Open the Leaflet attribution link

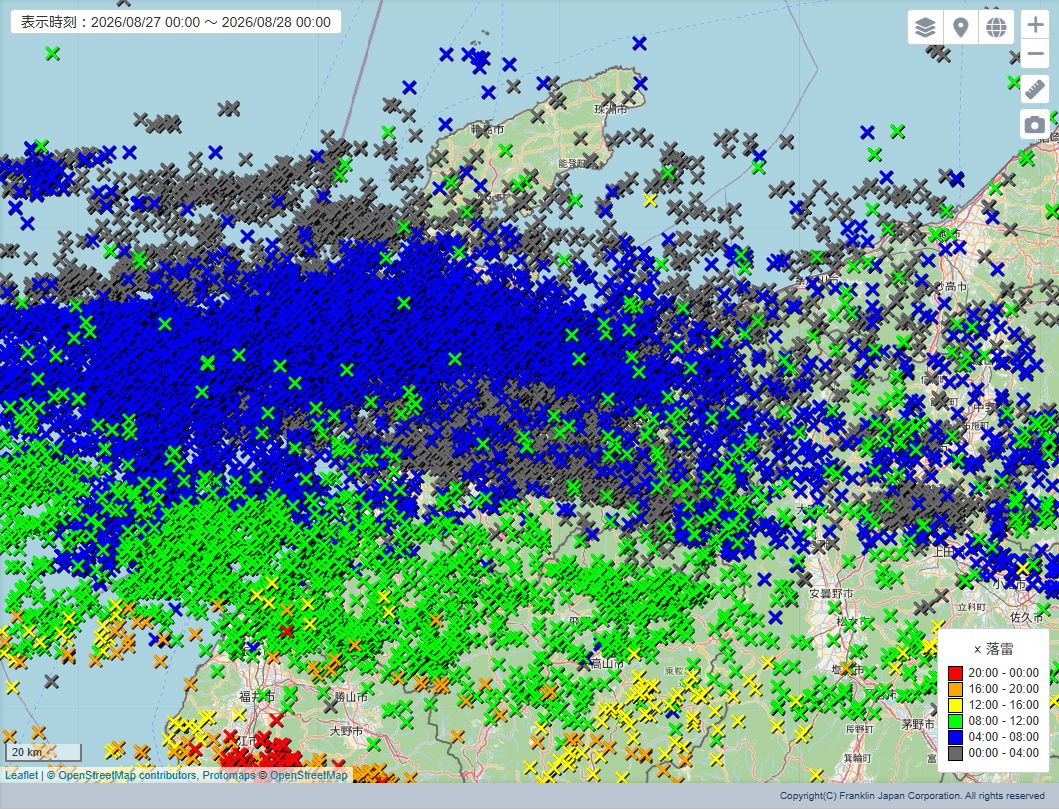coord(22,775)
